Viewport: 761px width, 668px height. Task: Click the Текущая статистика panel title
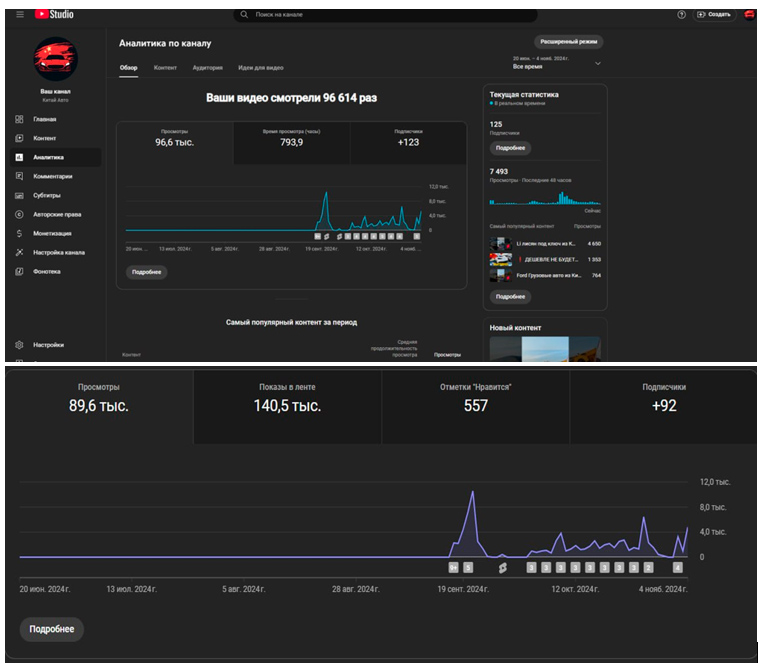(524, 95)
